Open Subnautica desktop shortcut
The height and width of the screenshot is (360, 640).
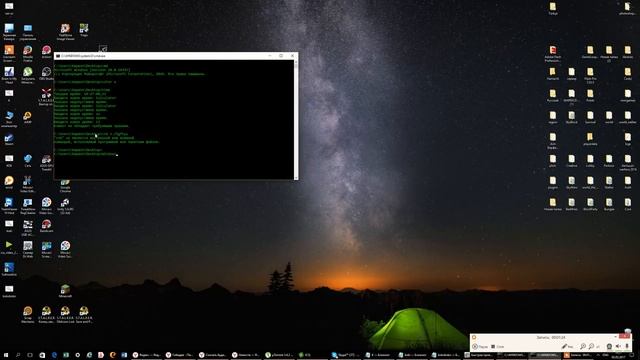9,269
